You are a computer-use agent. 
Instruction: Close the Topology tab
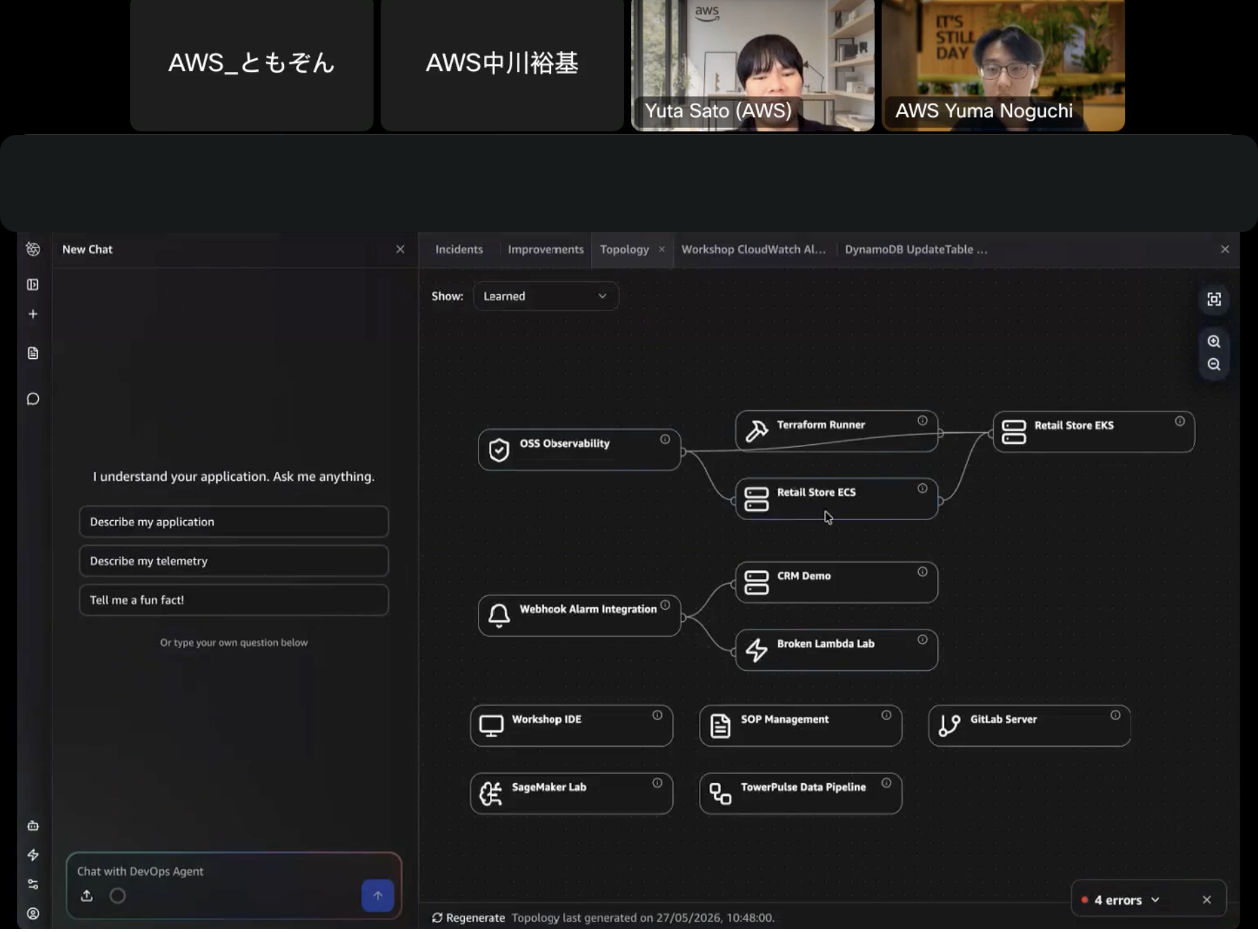(661, 250)
